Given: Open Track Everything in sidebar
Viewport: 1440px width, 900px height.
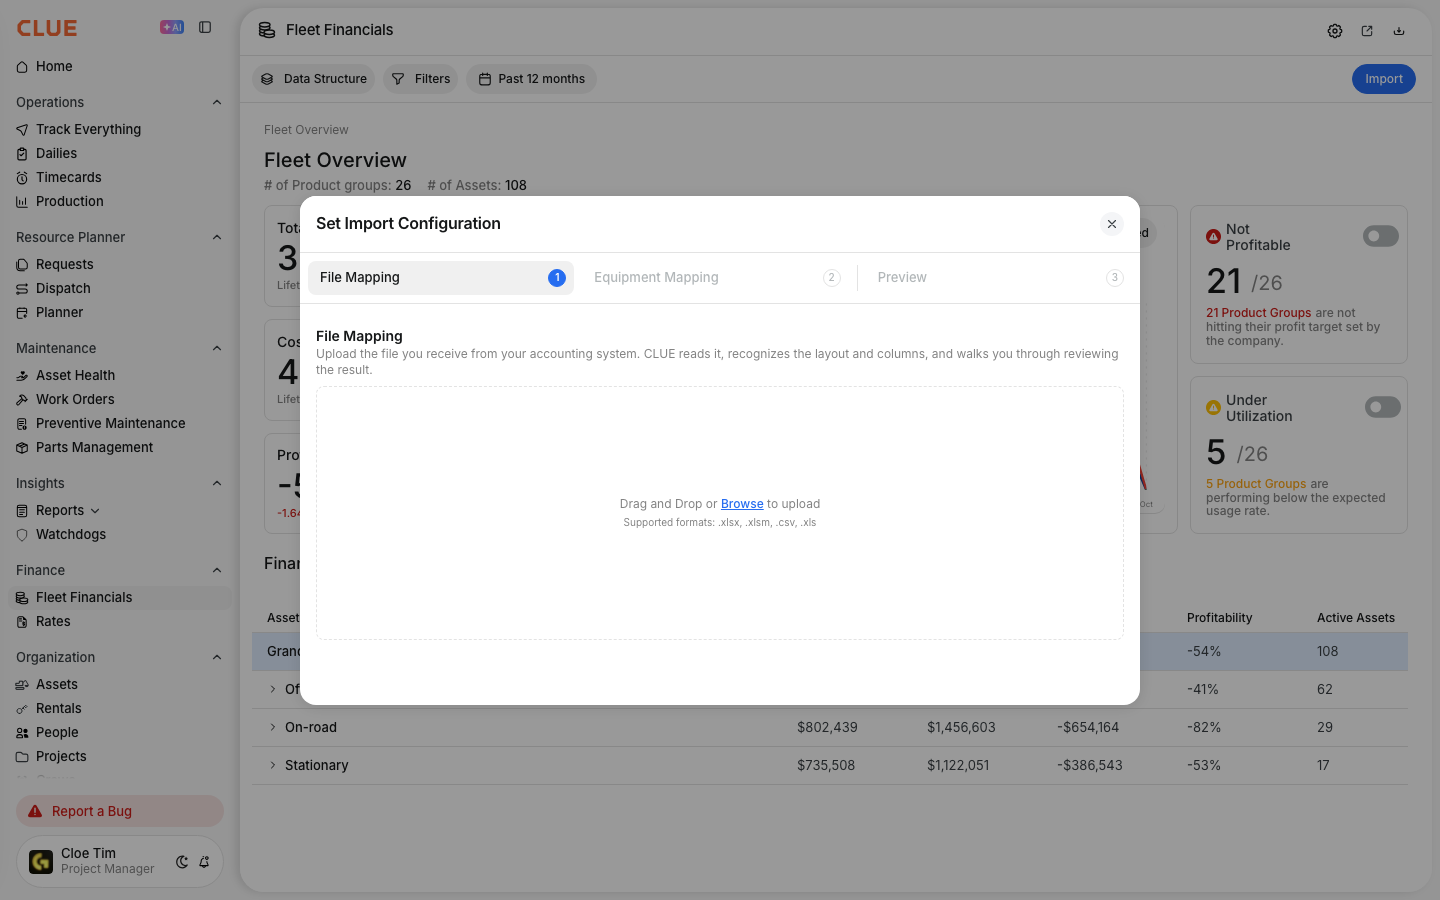Looking at the screenshot, I should tap(88, 129).
